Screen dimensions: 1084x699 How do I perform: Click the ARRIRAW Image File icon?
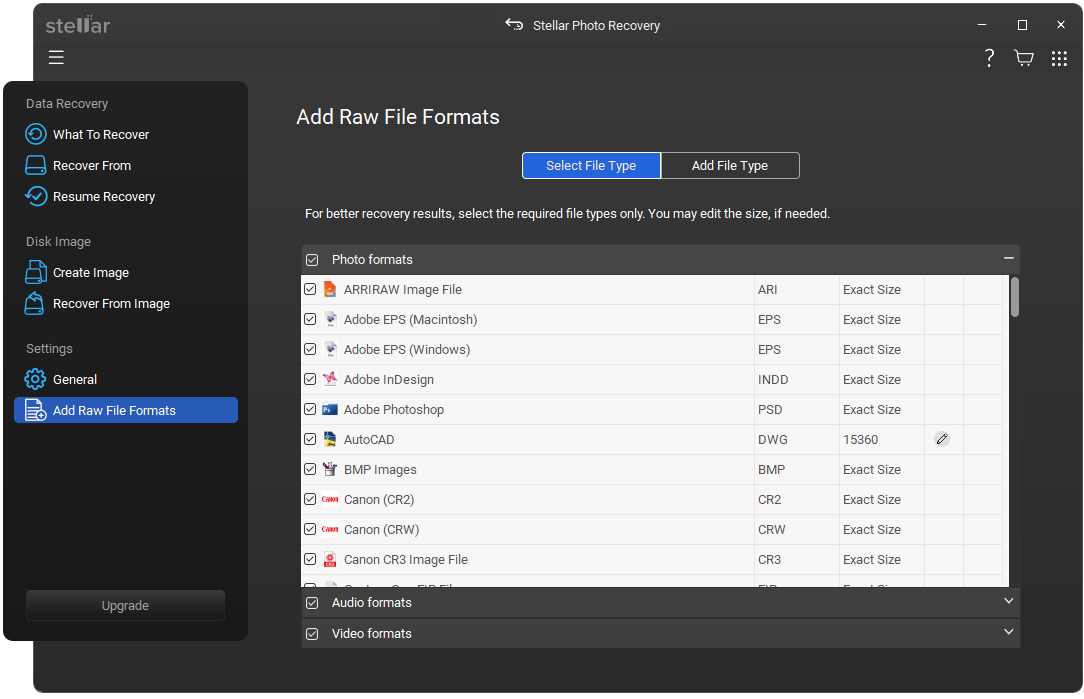330,289
